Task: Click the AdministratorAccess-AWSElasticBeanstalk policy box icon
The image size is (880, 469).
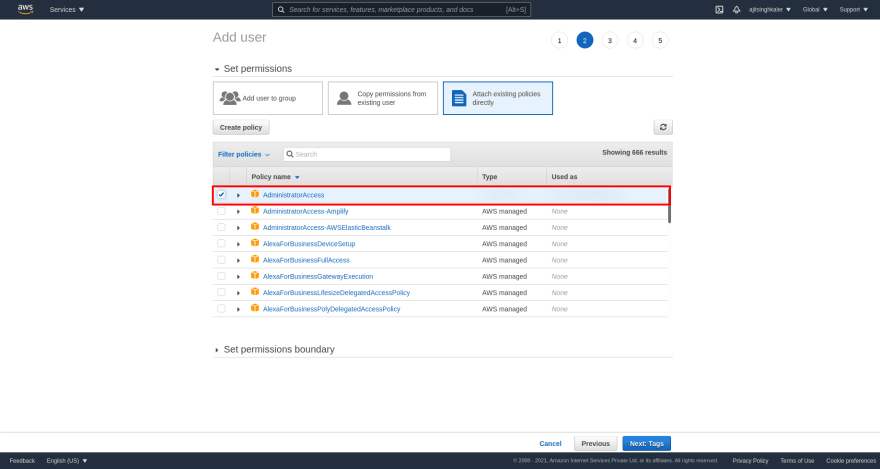Action: coord(255,227)
